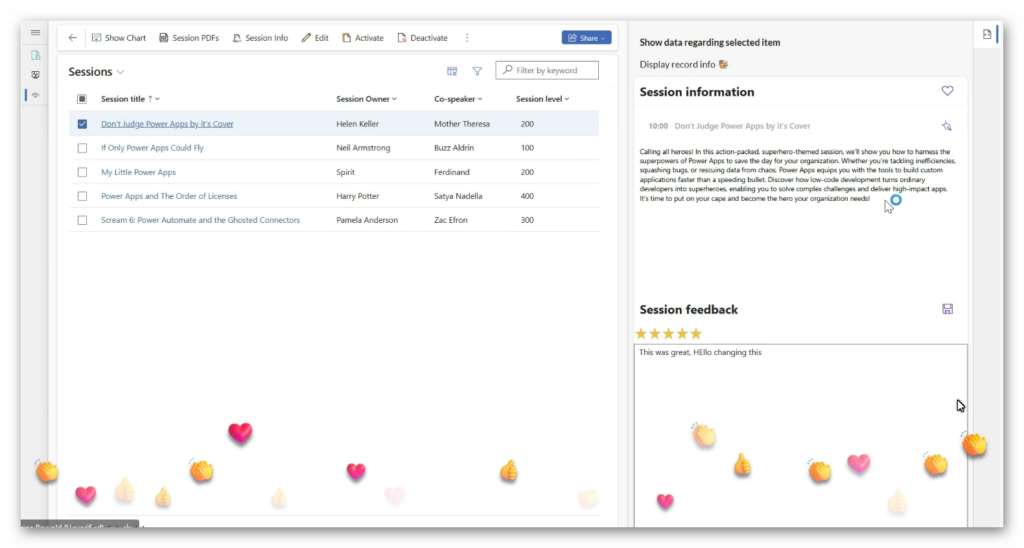Click the Display record info icon
1024x548 pixels.
[723, 64]
